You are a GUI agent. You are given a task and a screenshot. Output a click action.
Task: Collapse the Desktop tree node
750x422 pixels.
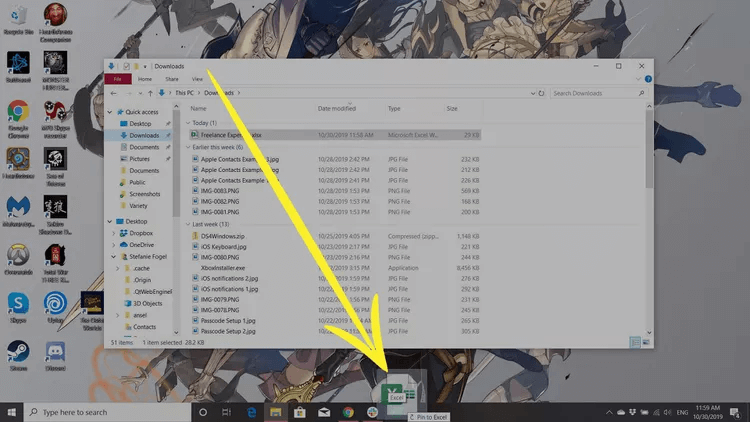click(110, 222)
